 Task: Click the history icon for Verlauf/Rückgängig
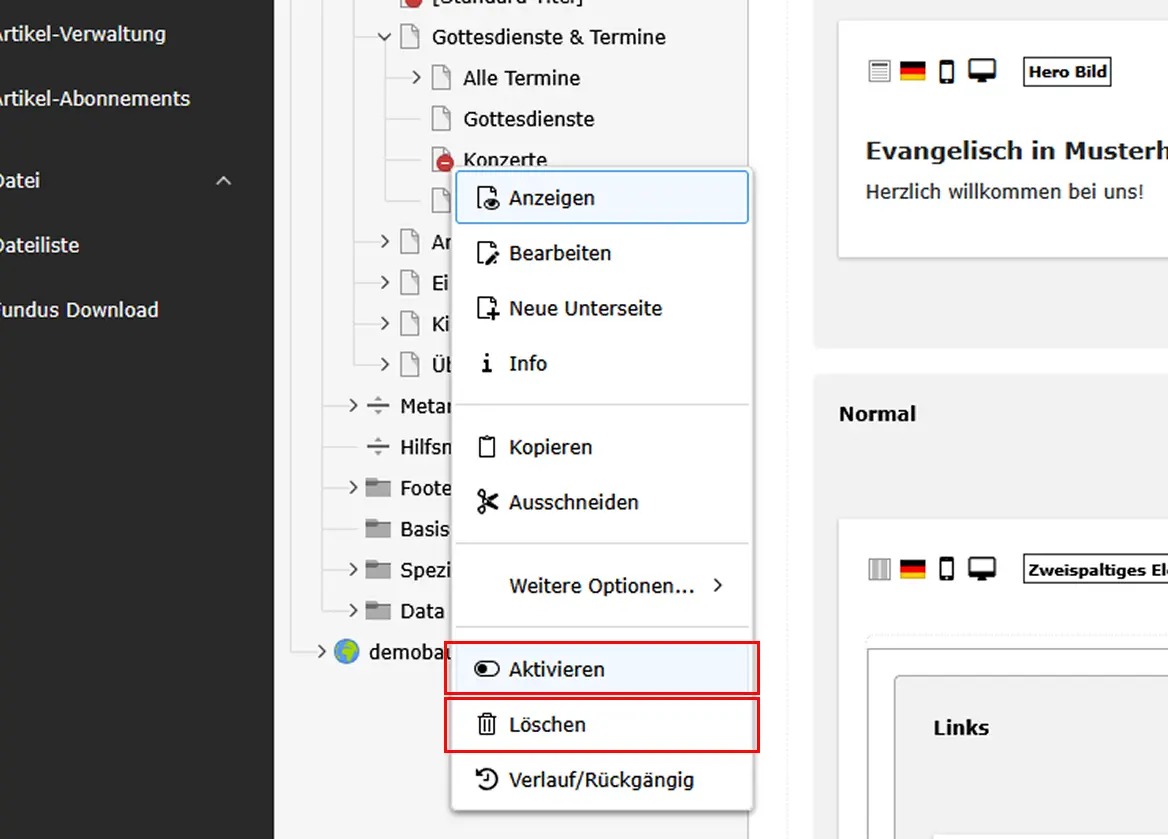(487, 780)
